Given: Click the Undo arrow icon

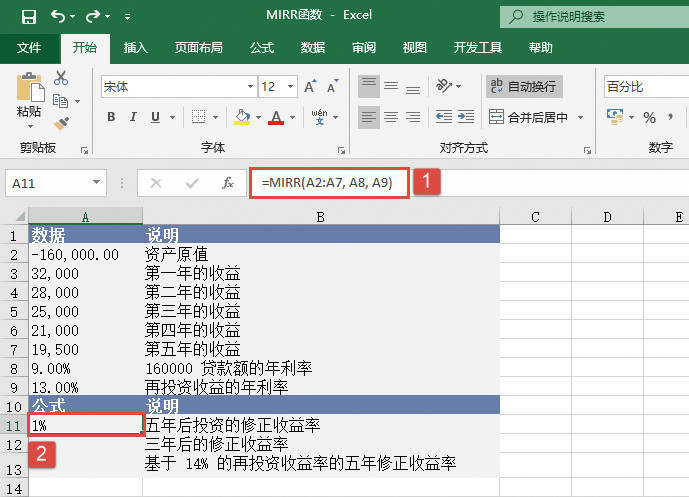Looking at the screenshot, I should click(x=58, y=17).
